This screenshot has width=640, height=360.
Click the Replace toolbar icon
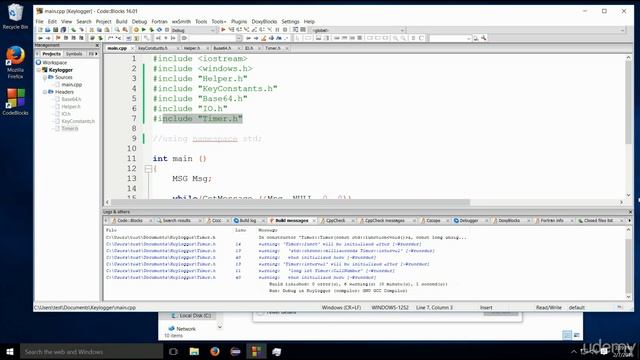tap(125, 30)
